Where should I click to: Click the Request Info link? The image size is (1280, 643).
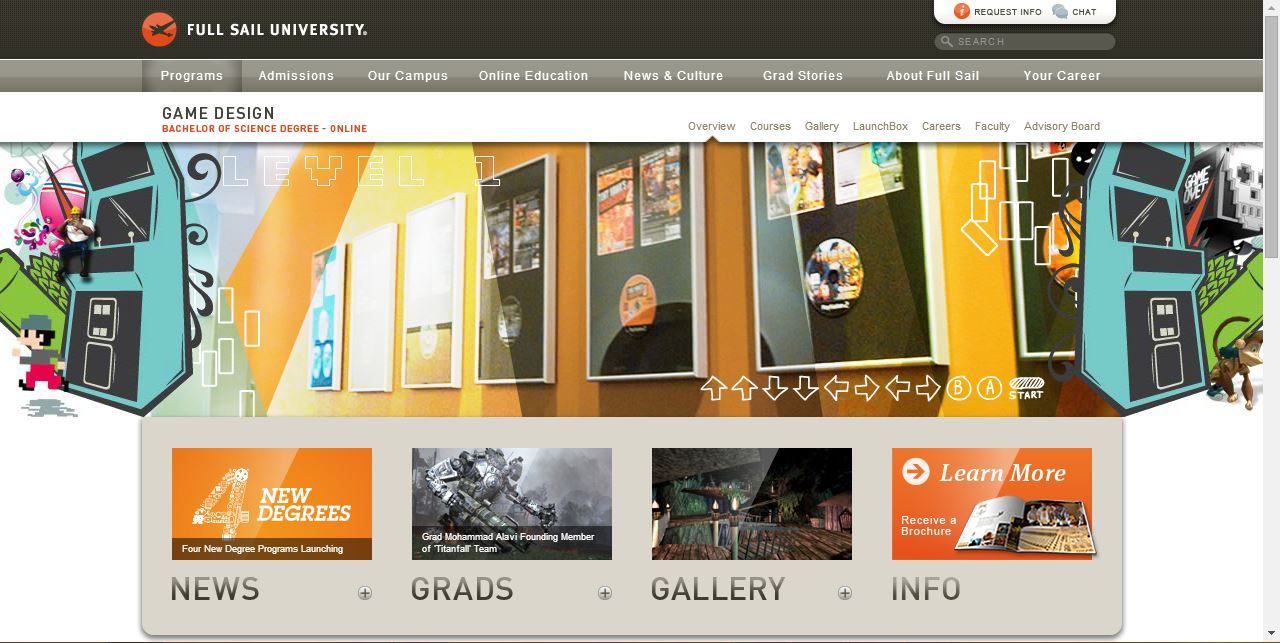[1007, 12]
